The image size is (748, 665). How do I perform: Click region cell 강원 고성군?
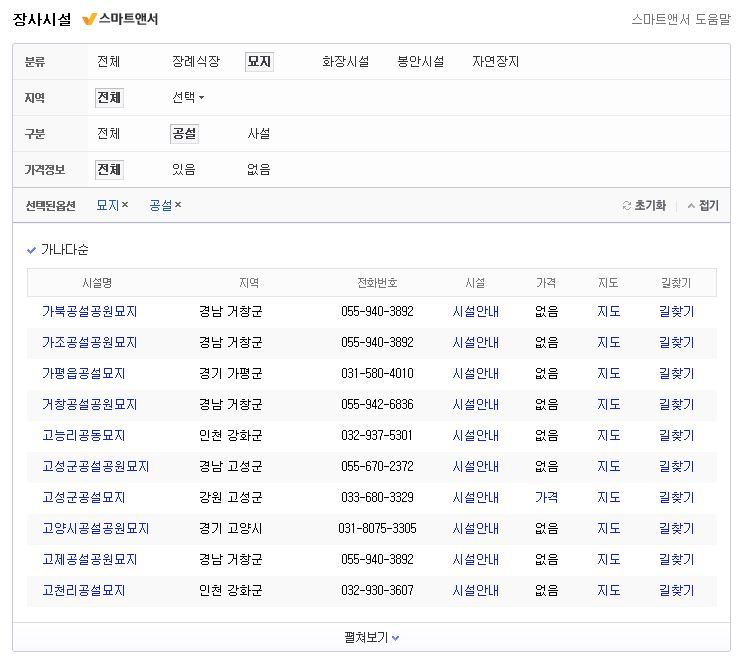tap(230, 498)
